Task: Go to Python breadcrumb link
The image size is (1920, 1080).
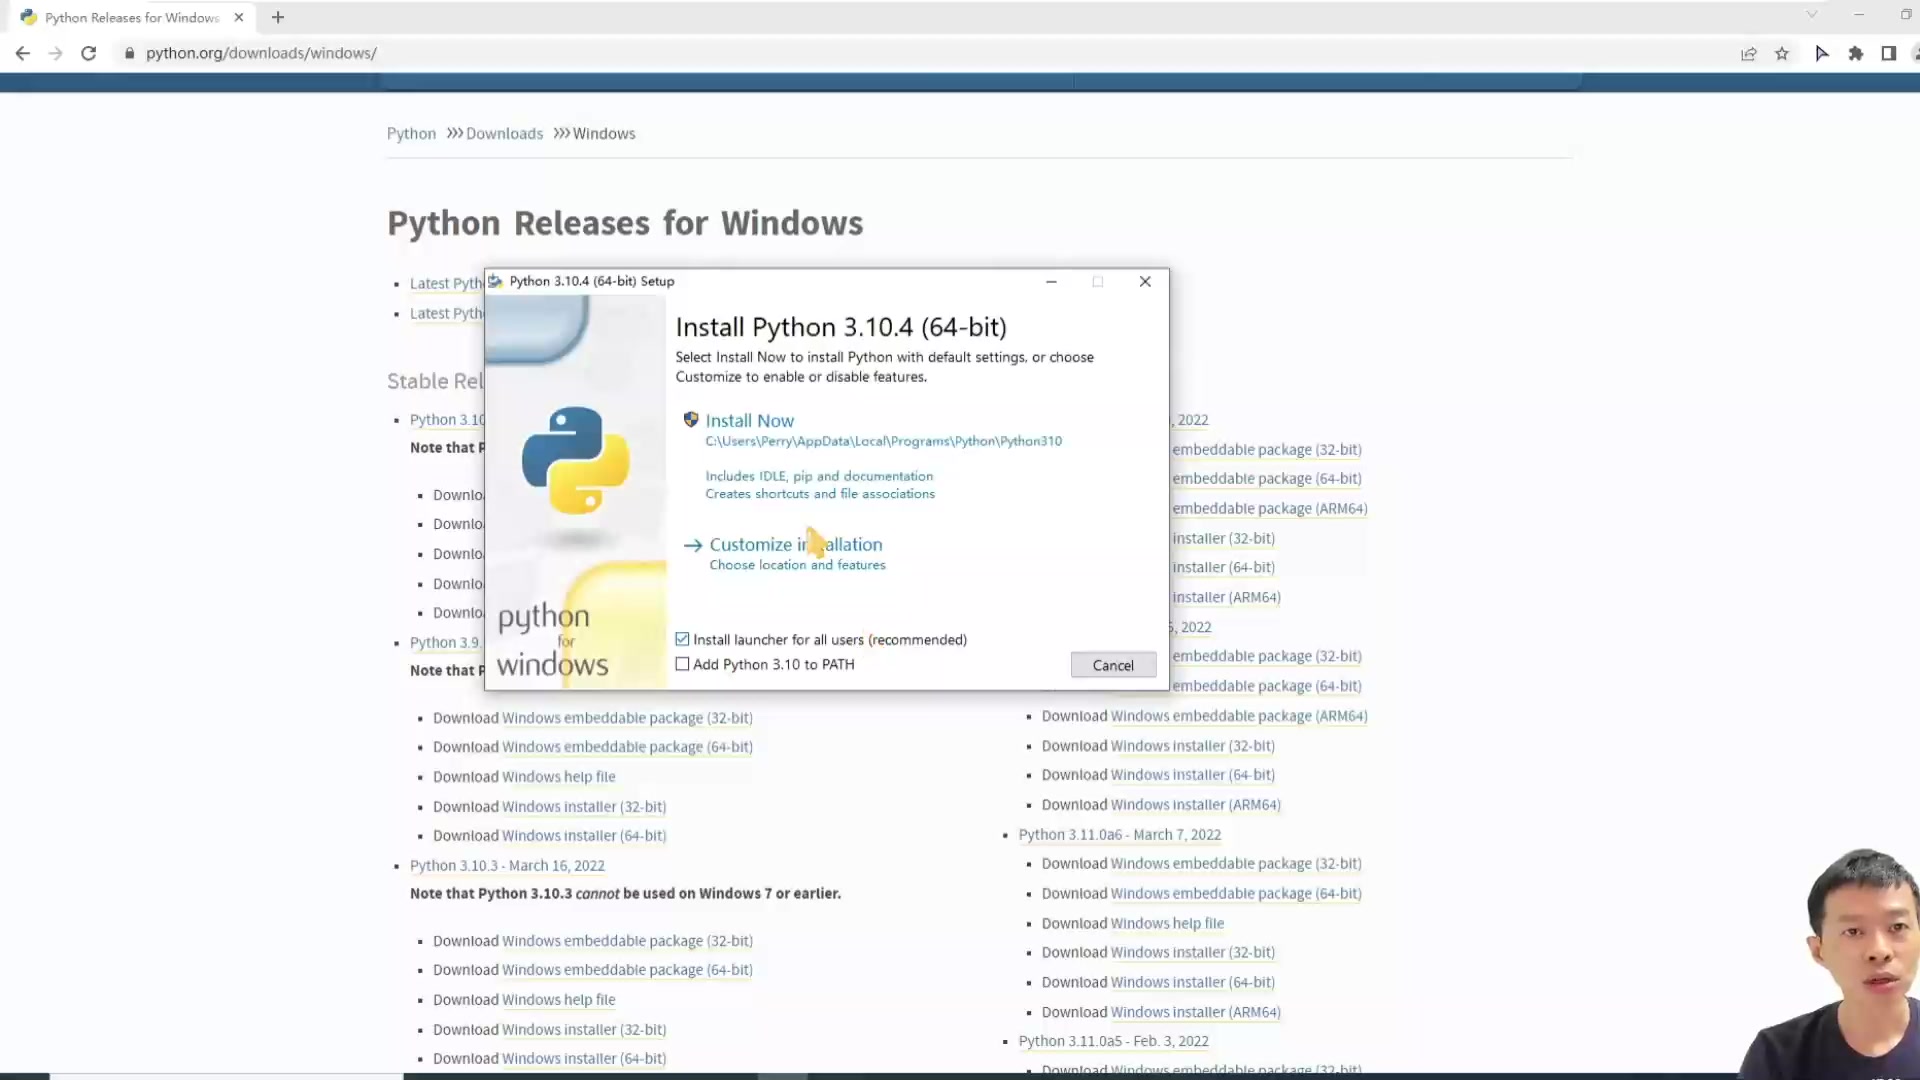Action: (411, 134)
